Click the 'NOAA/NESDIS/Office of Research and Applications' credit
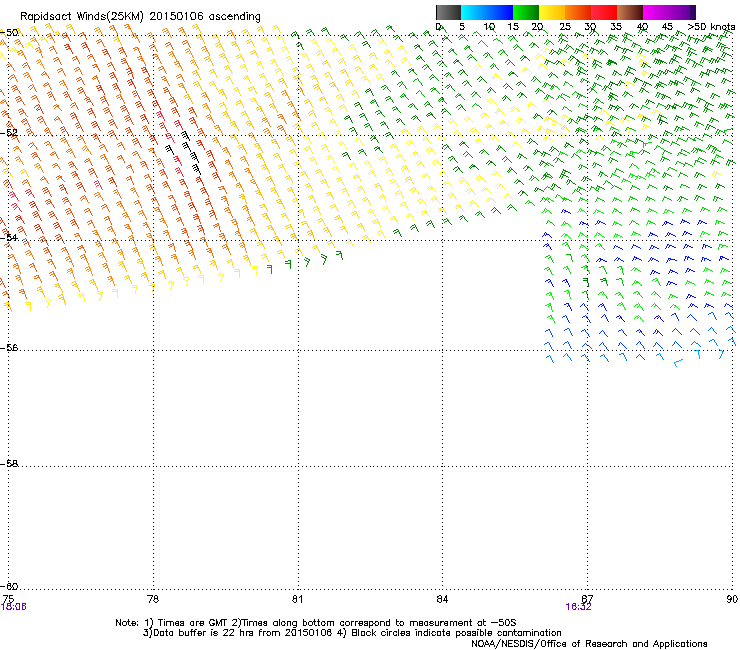The image size is (740, 650). 589,643
